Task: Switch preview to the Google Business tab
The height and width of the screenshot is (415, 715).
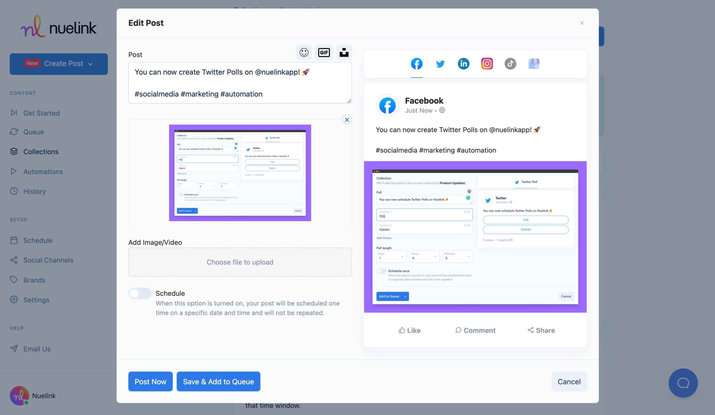Action: pyautogui.click(x=534, y=64)
